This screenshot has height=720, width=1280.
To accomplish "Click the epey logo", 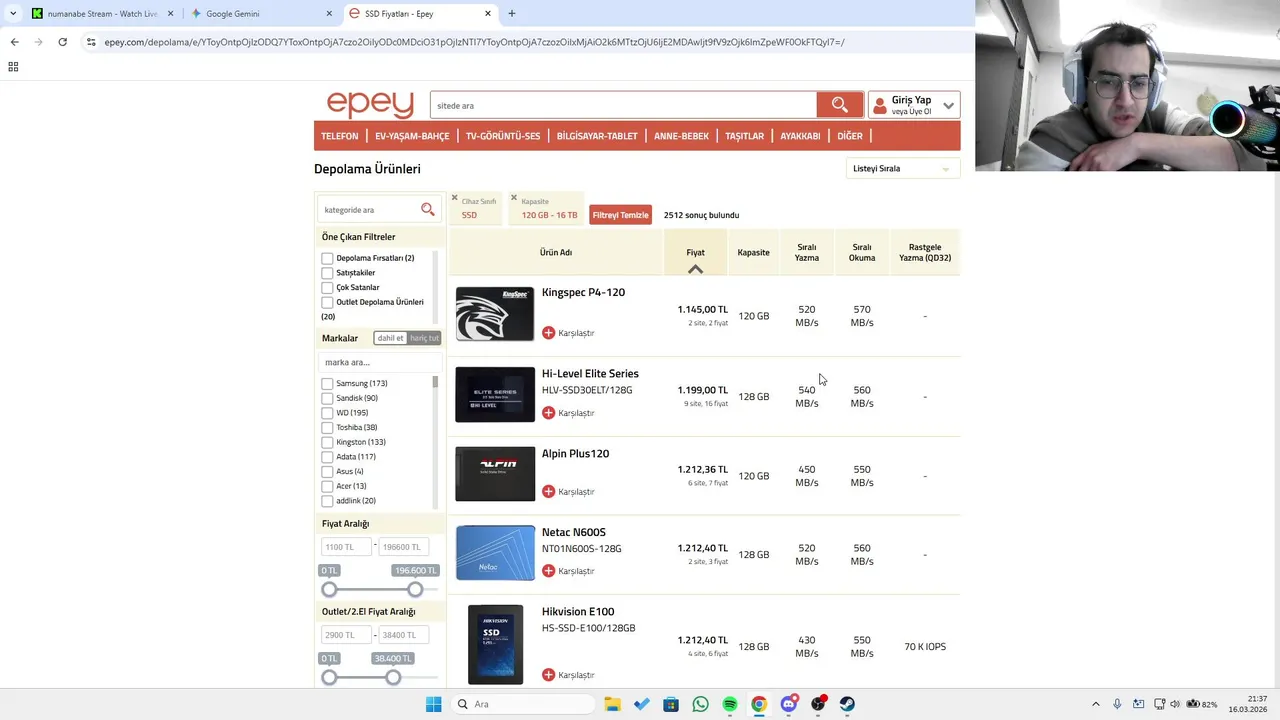I will 370,104.
